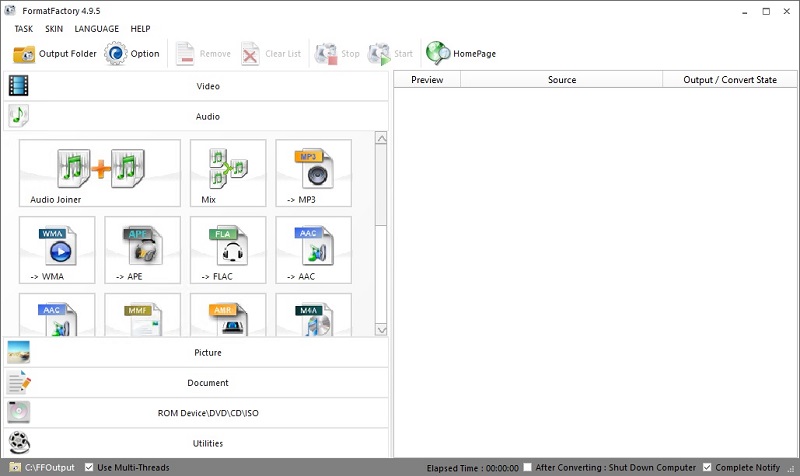Select the -> APE converter
This screenshot has height=476, width=800.
(143, 250)
